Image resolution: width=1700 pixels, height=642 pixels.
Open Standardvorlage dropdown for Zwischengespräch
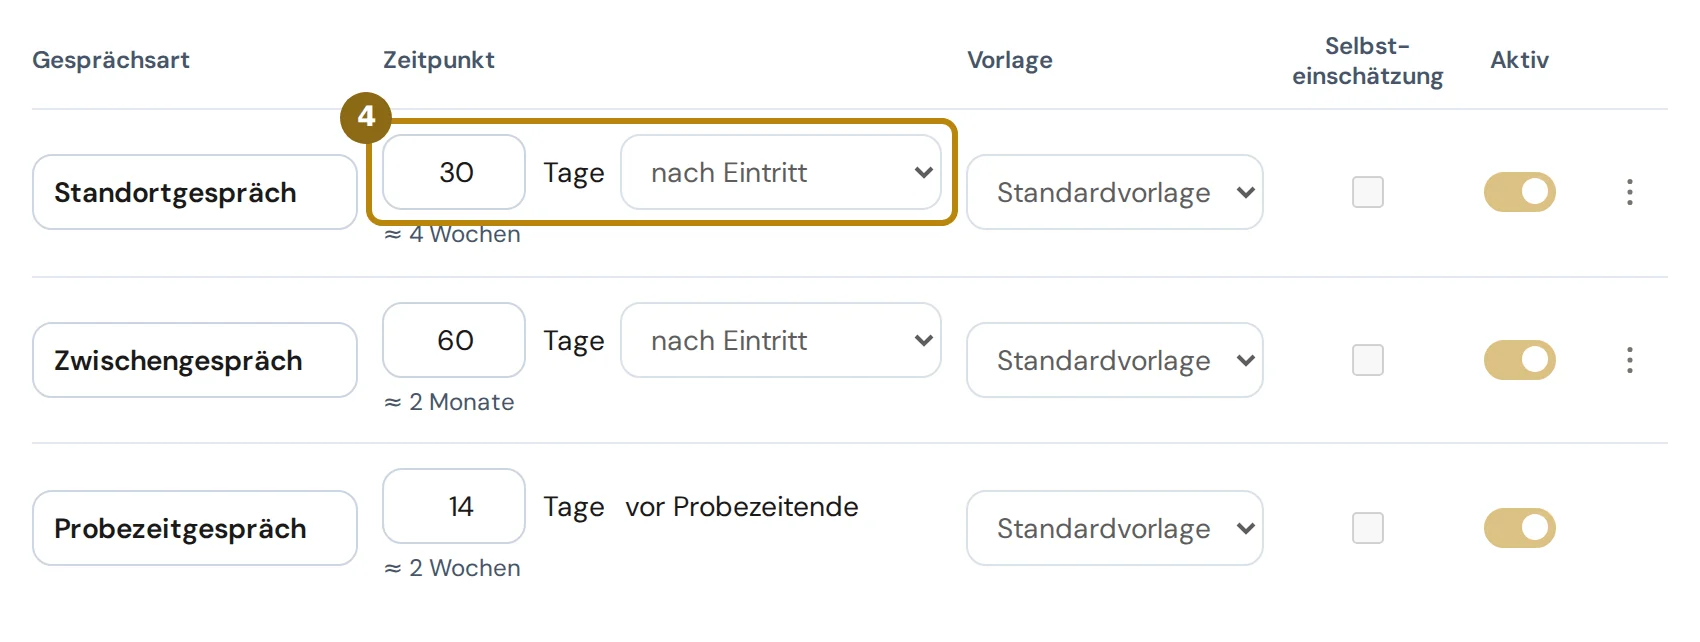(x=1115, y=360)
